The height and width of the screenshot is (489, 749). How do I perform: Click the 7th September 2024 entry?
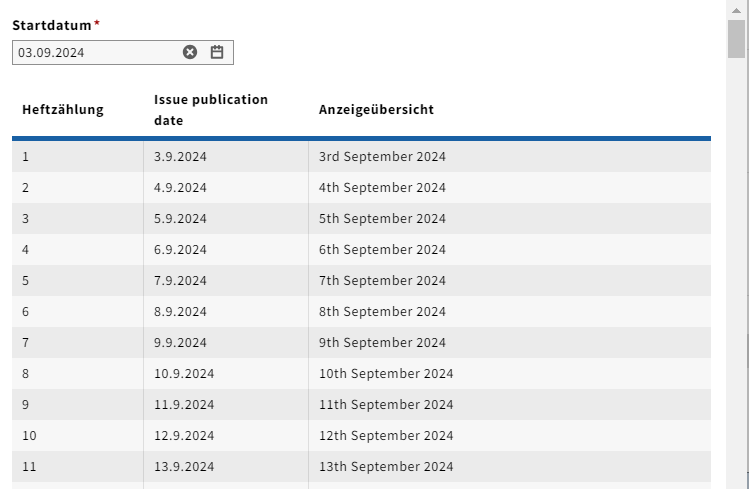[382, 281]
